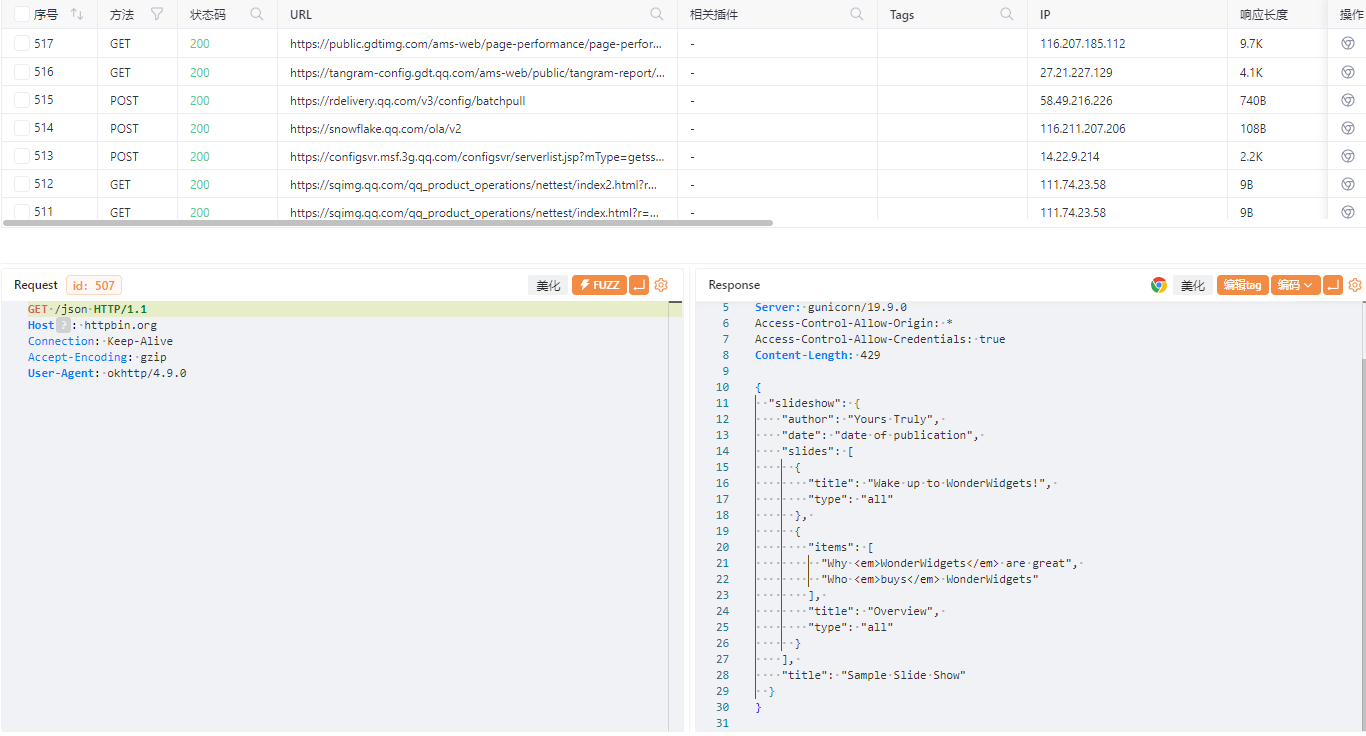
Task: Open the Request panel settings gear
Action: click(661, 285)
